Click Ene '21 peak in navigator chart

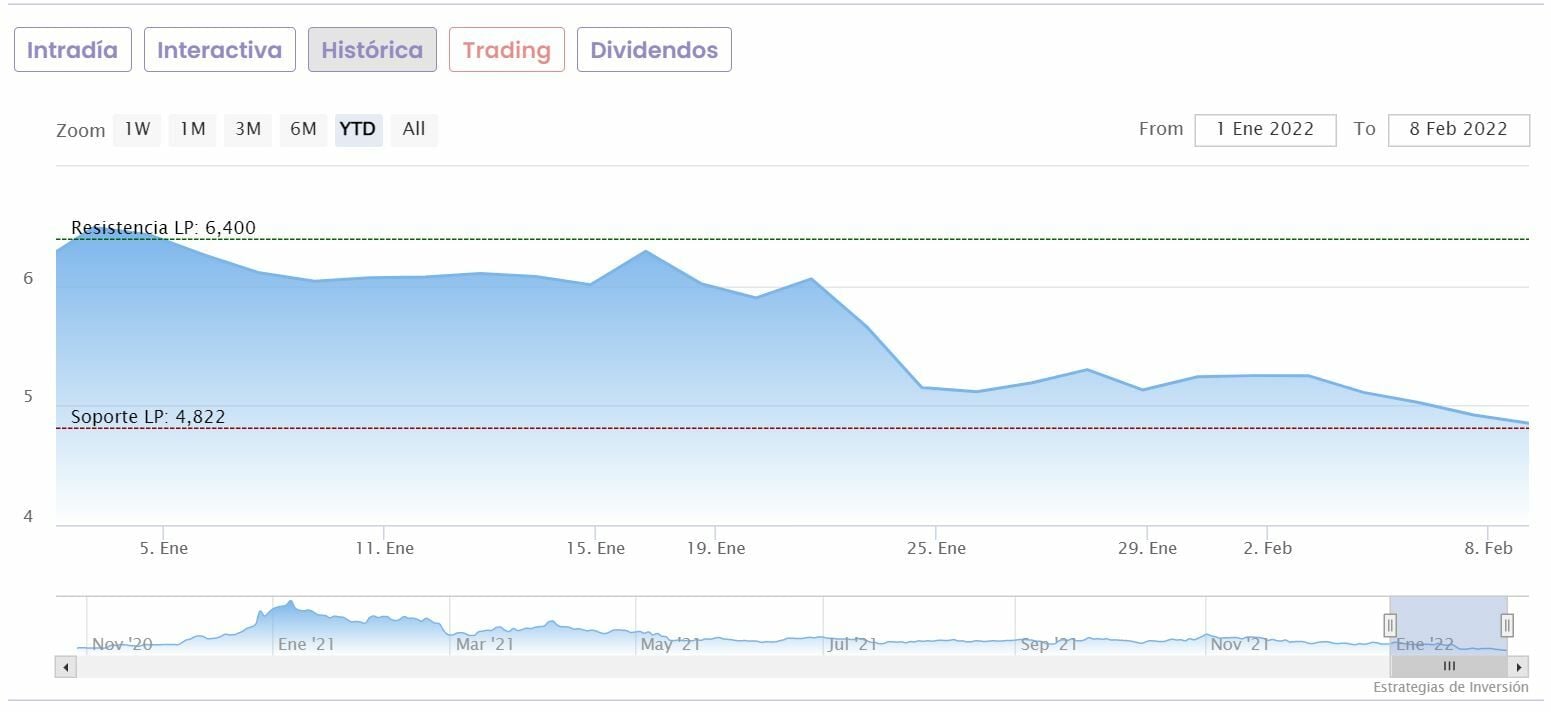coord(290,603)
